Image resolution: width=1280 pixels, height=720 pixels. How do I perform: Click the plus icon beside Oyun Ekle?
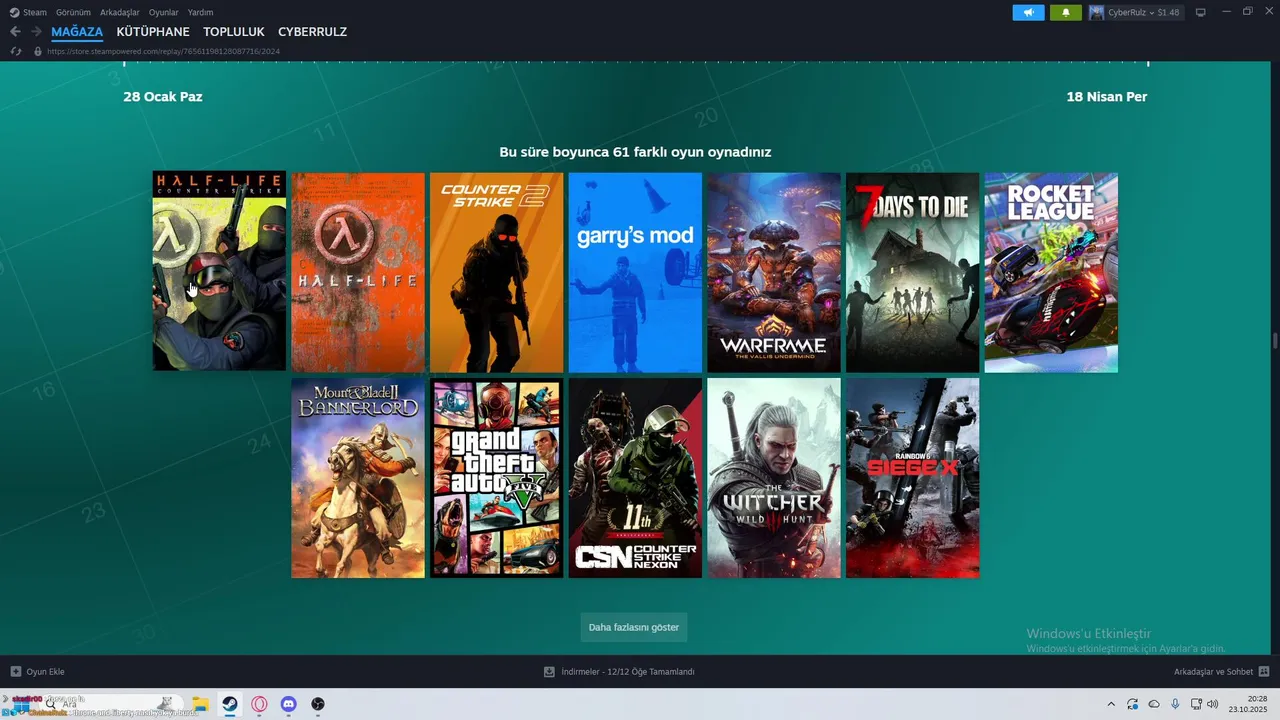click(15, 672)
